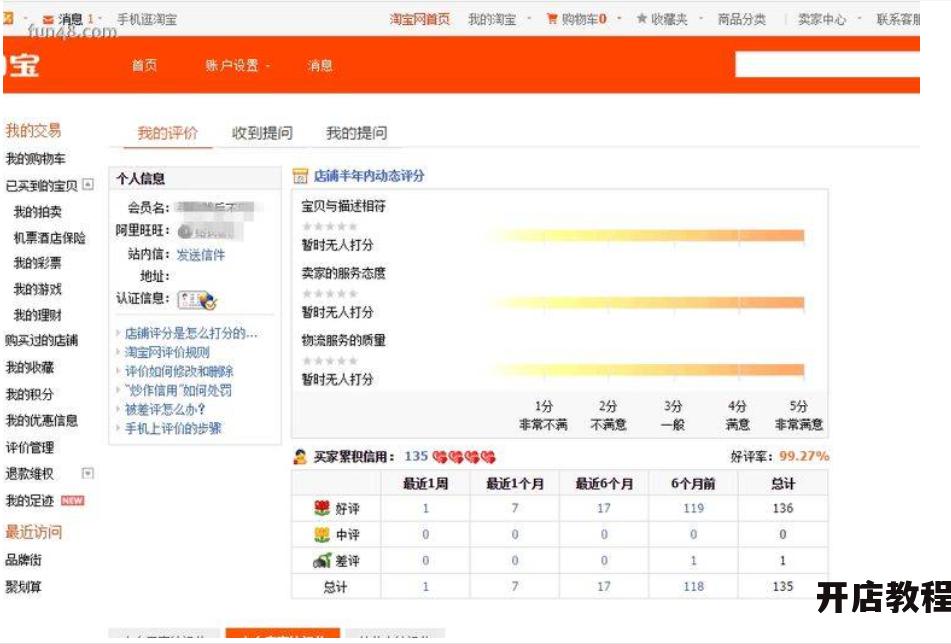Open 淘宝网评价规则 link
Image resolution: width=951 pixels, height=644 pixels.
[167, 352]
